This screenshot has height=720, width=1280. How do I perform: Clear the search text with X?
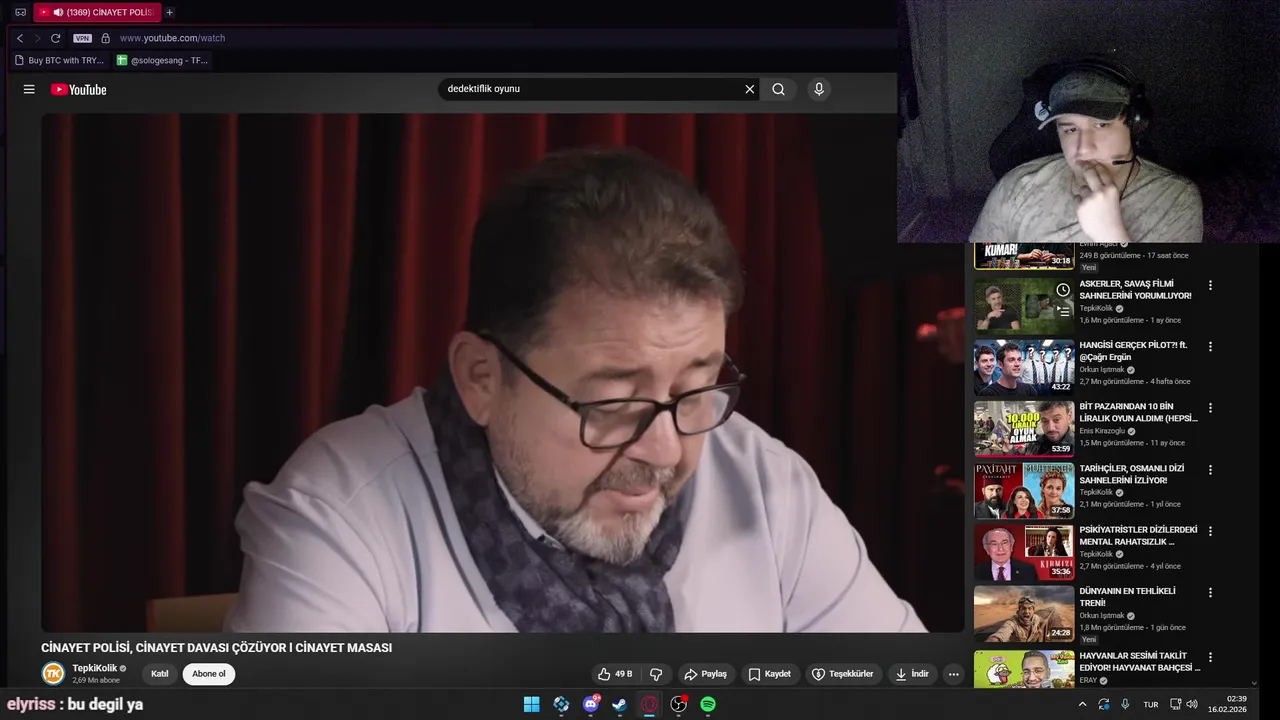[x=749, y=89]
